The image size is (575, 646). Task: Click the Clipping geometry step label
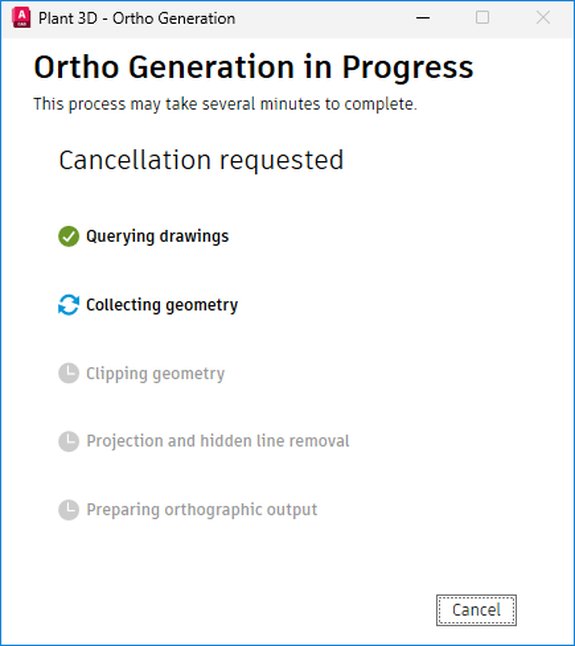pyautogui.click(x=155, y=374)
